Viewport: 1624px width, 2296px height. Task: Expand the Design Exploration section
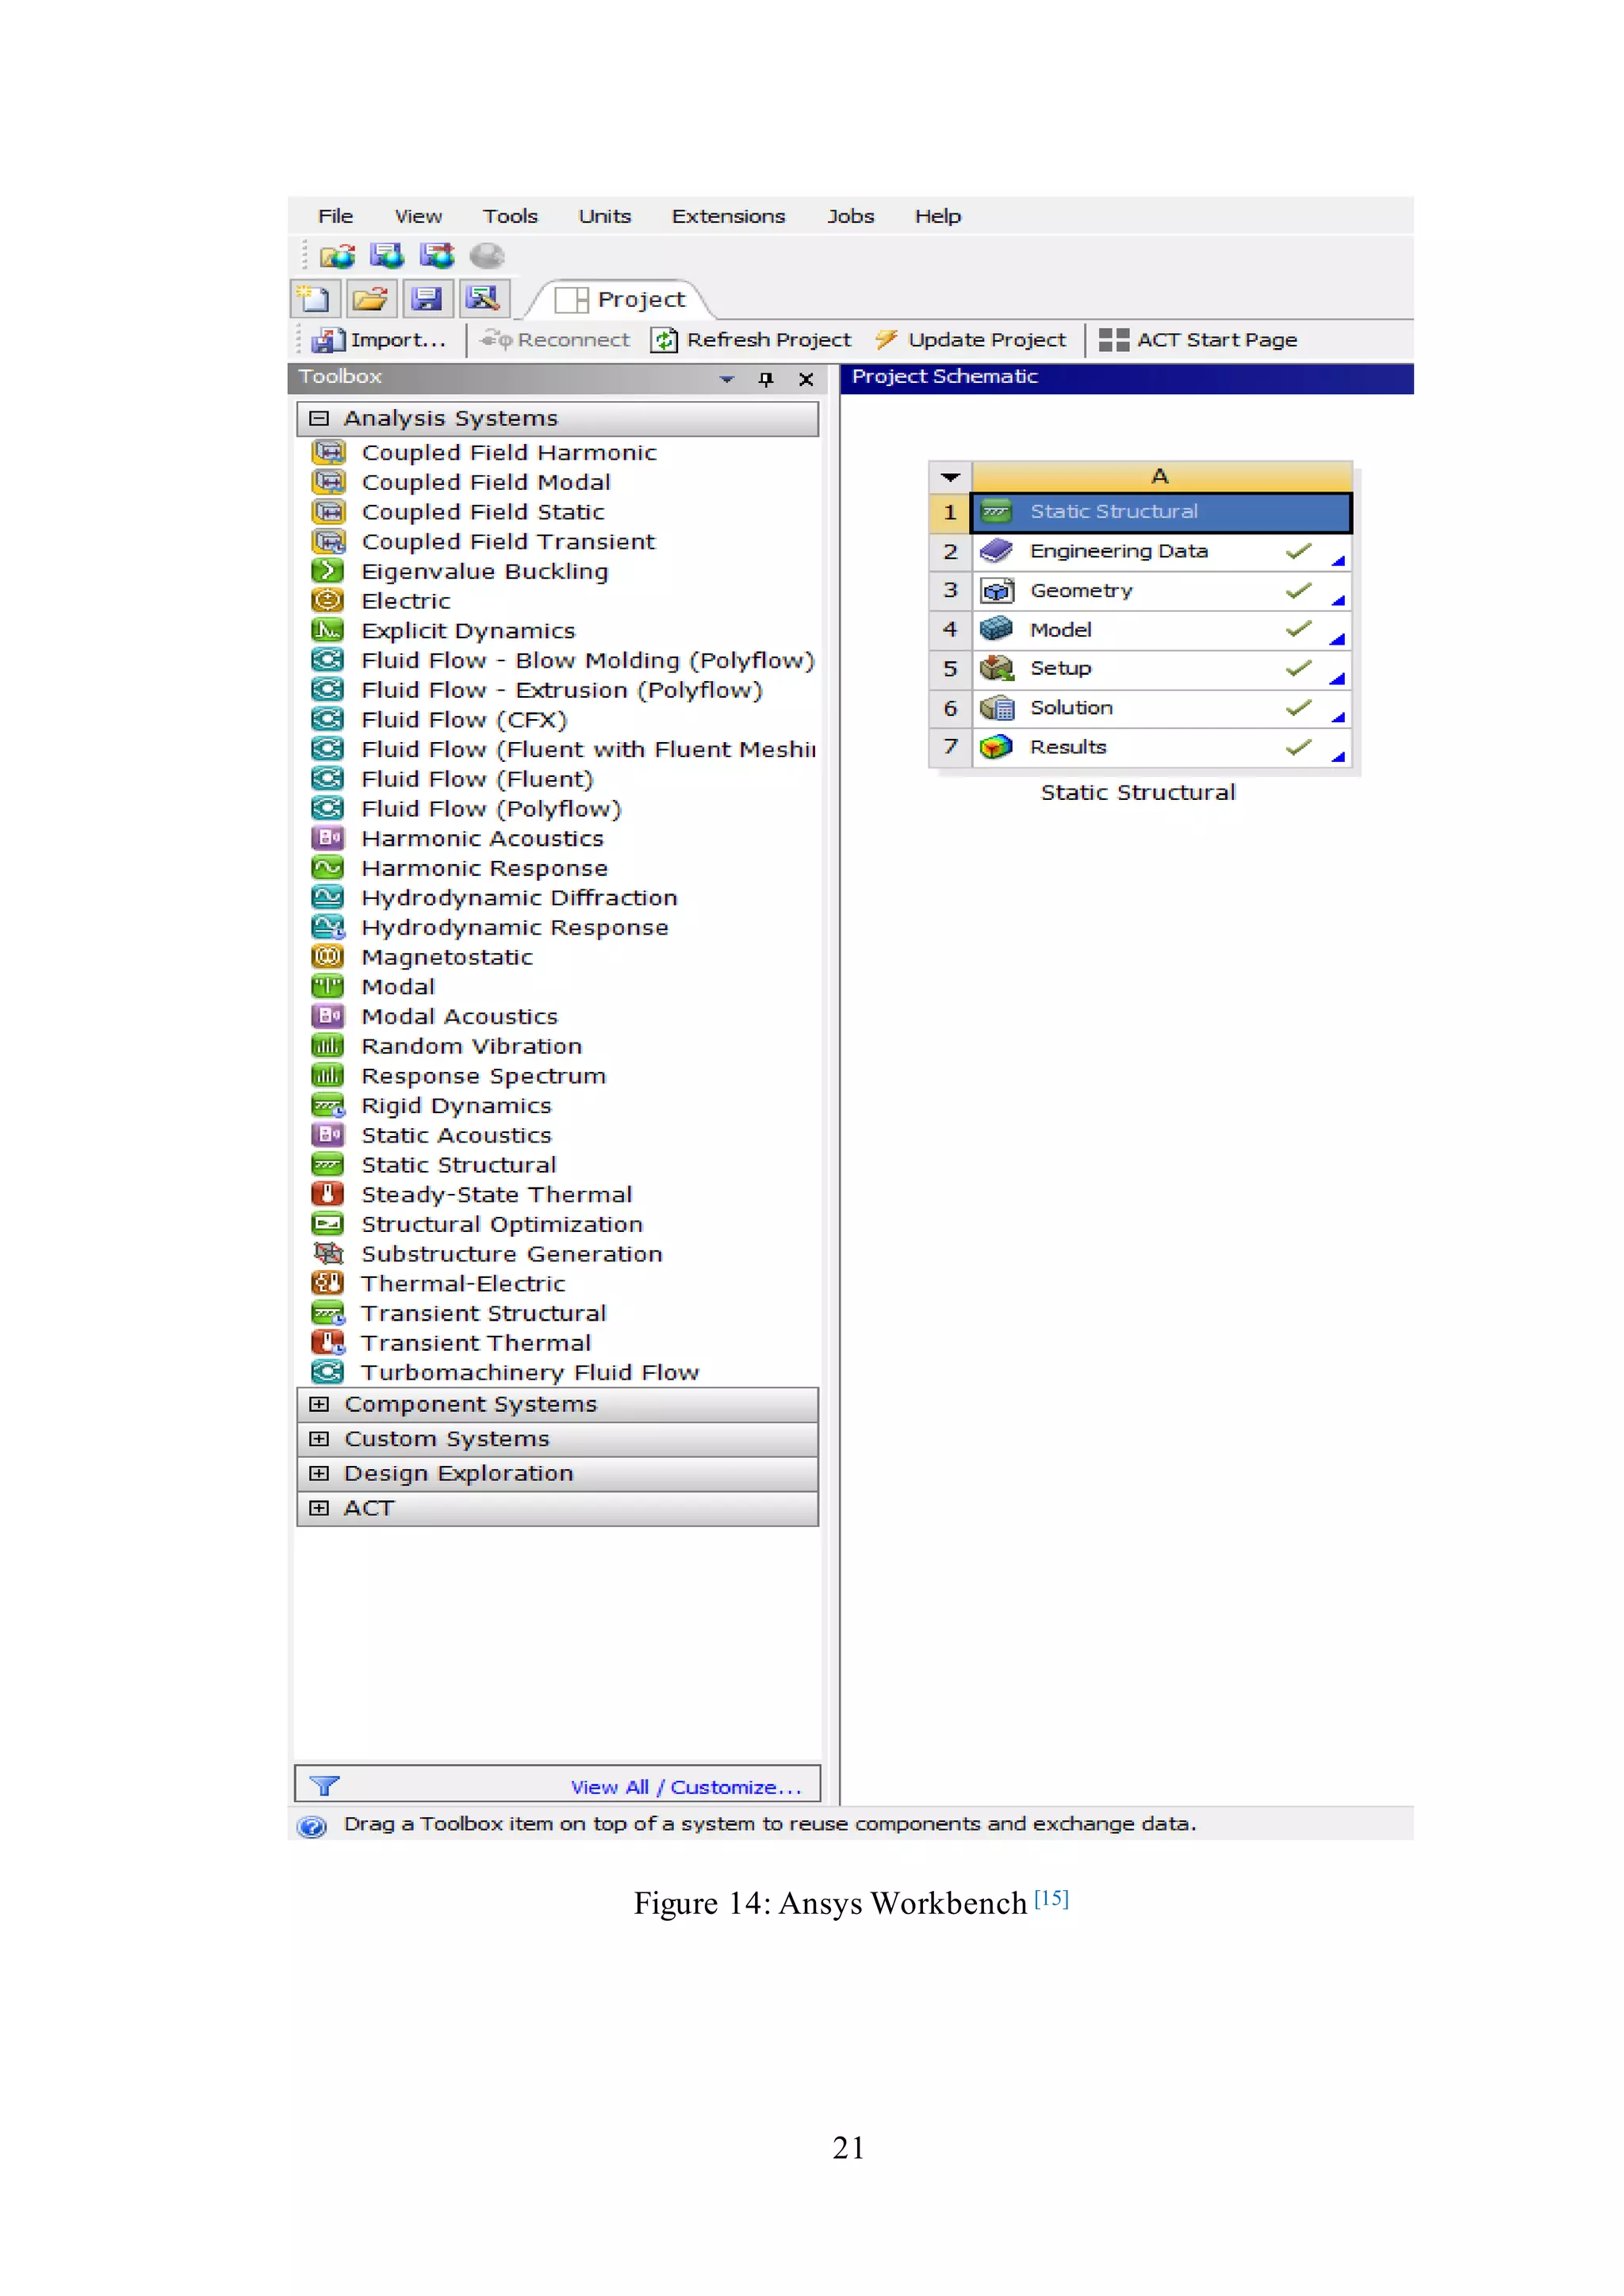[x=319, y=1473]
